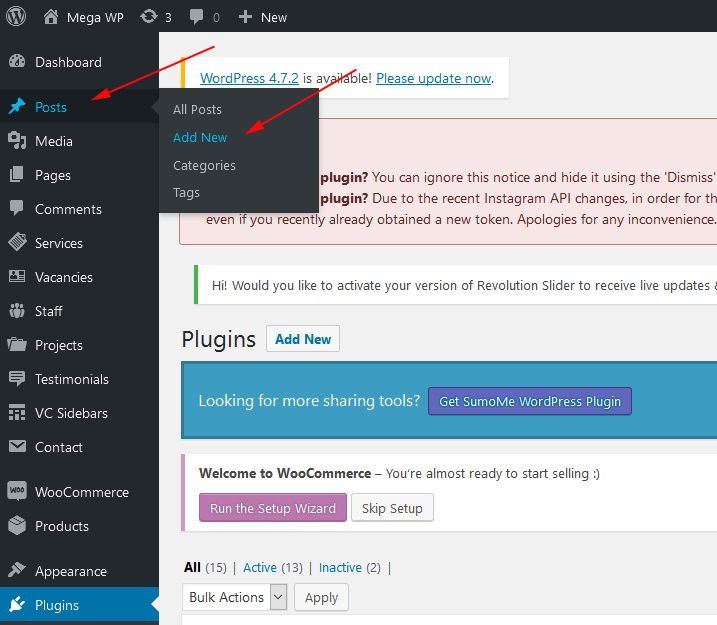The height and width of the screenshot is (625, 717).
Task: Click the Posts pushpin icon
Action: click(x=17, y=107)
